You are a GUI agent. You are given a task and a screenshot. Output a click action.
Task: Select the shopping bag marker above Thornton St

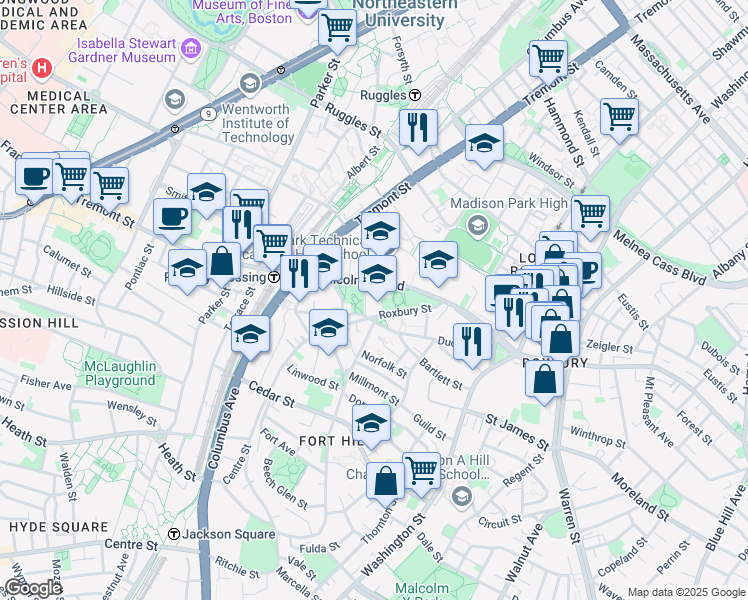pos(385,481)
